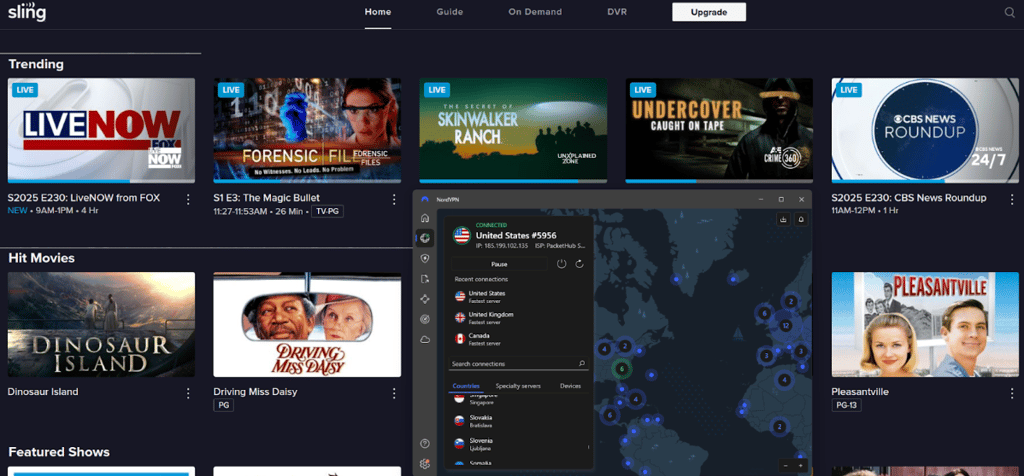Open NordVPN help question mark icon
The width and height of the screenshot is (1024, 476).
click(425, 443)
